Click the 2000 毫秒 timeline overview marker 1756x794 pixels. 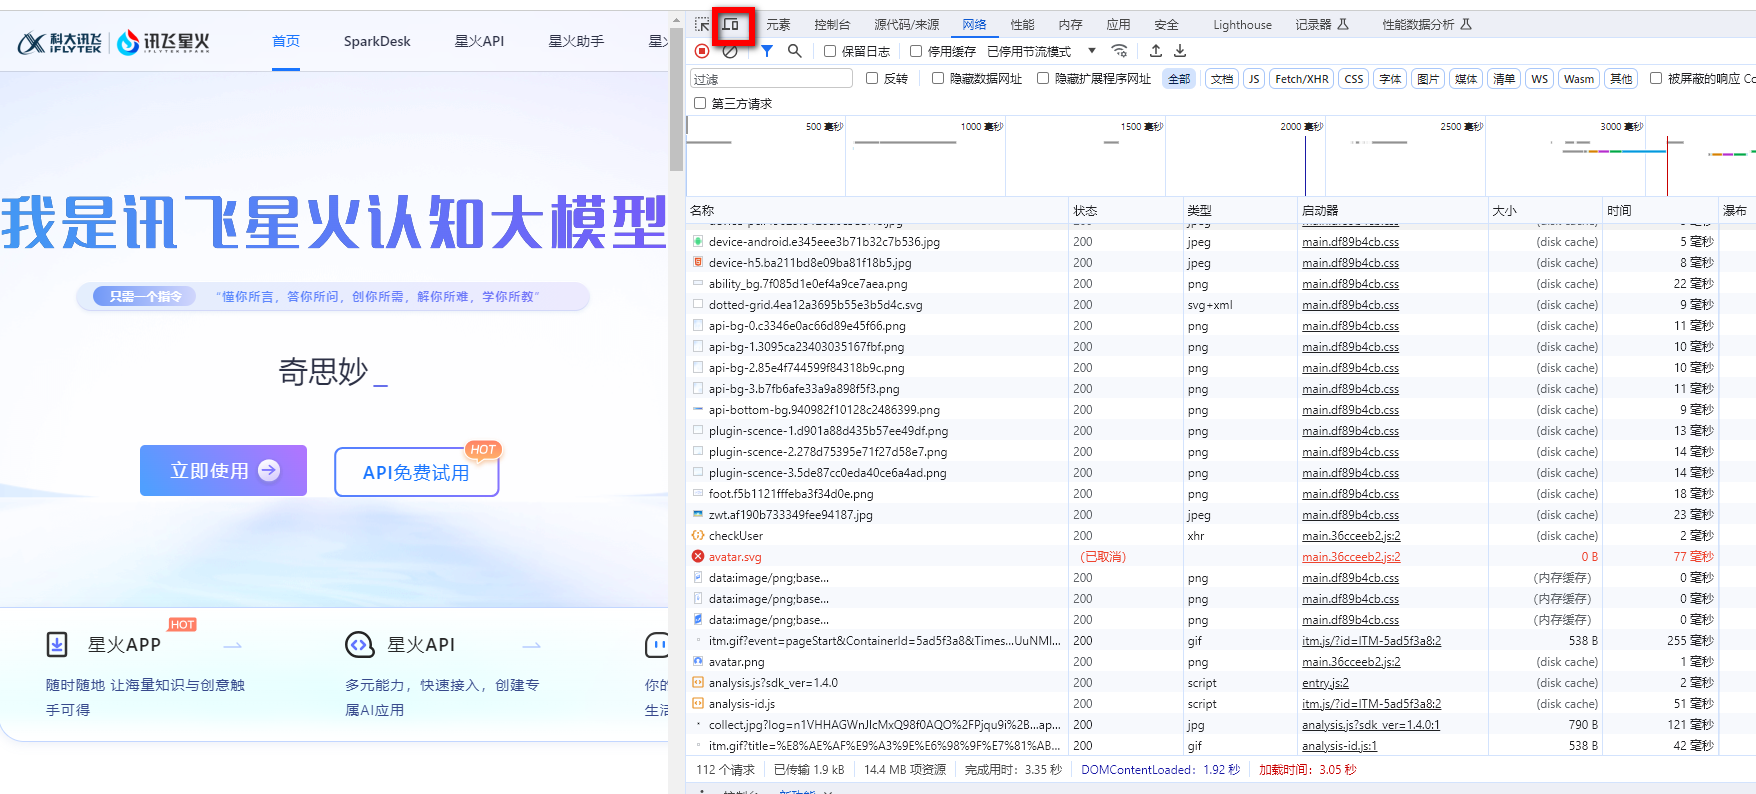(1301, 126)
